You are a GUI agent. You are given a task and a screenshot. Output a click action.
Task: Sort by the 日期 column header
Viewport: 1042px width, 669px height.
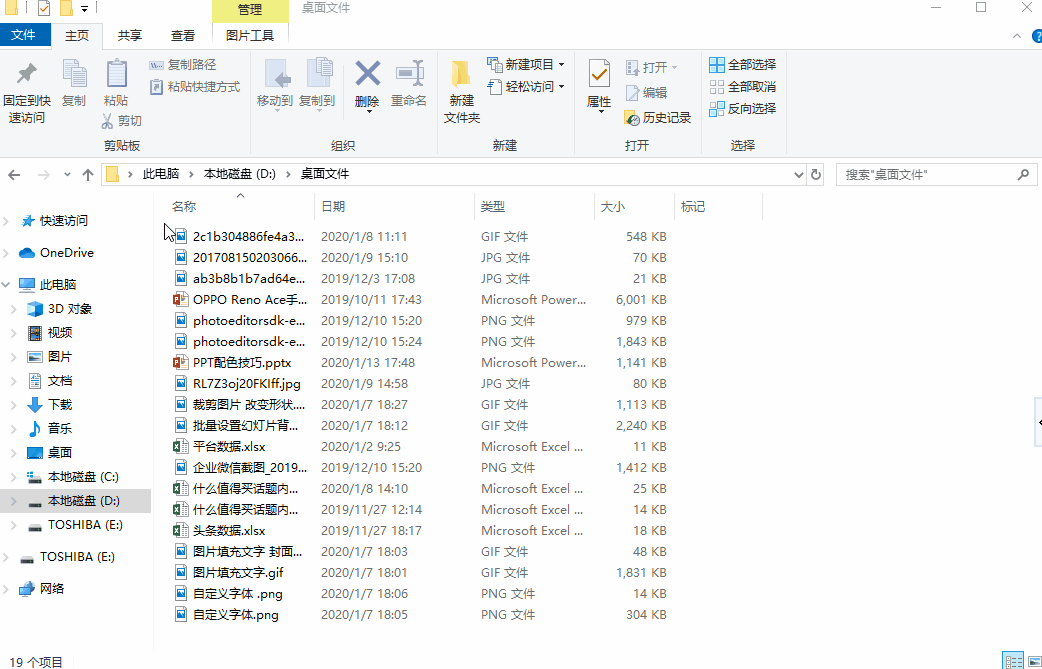pyautogui.click(x=395, y=207)
